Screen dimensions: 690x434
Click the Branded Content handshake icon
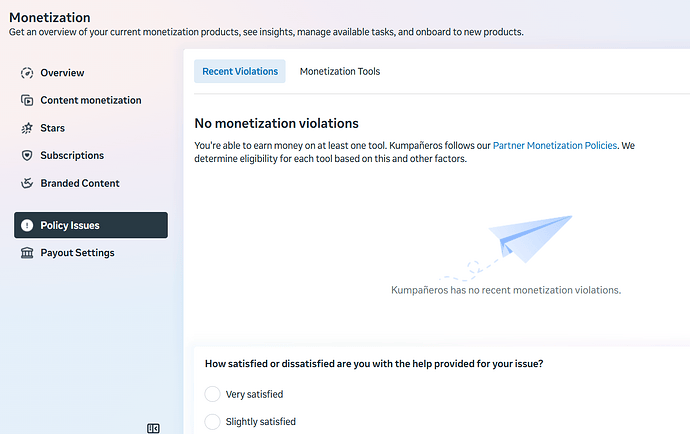28,183
